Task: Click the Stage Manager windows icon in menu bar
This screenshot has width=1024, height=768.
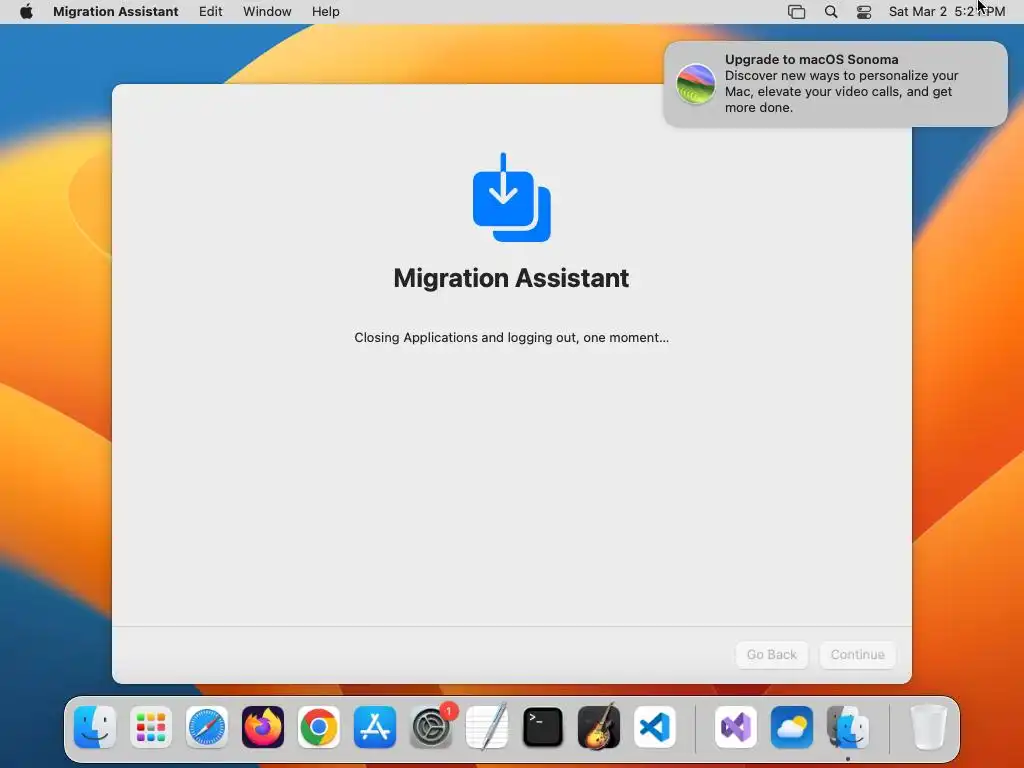Action: point(796,12)
